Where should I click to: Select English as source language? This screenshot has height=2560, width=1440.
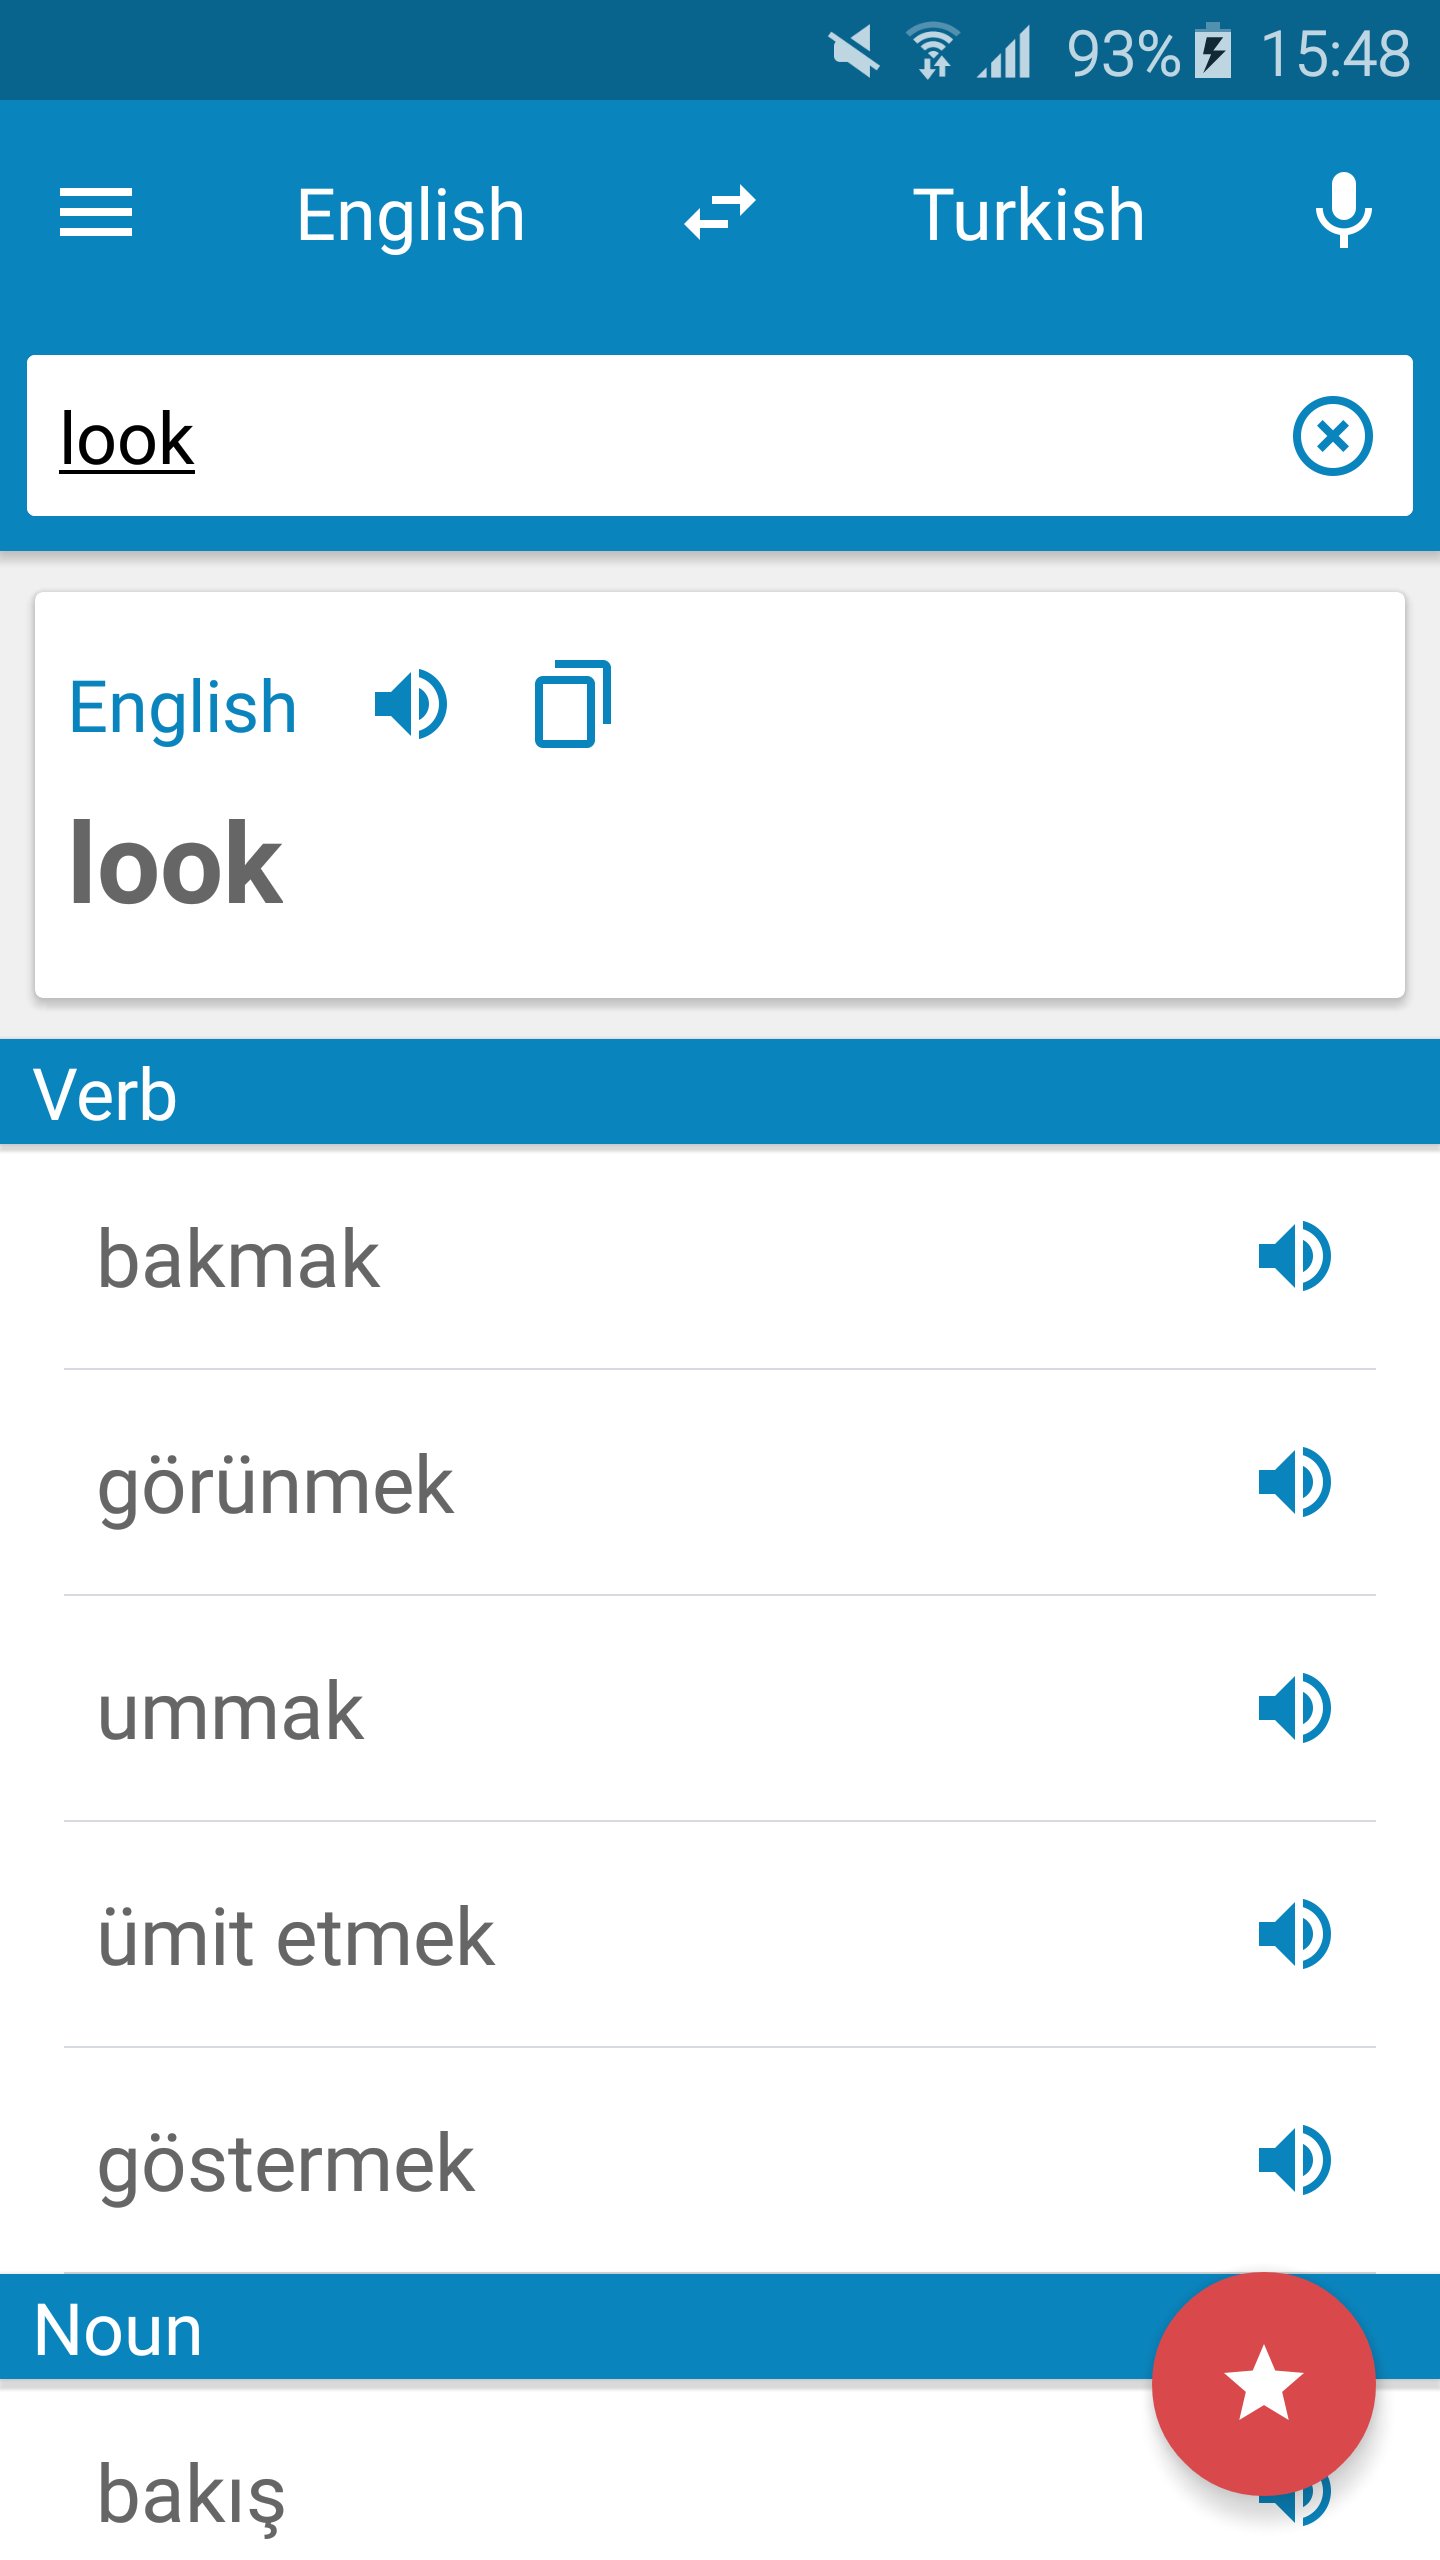click(410, 215)
